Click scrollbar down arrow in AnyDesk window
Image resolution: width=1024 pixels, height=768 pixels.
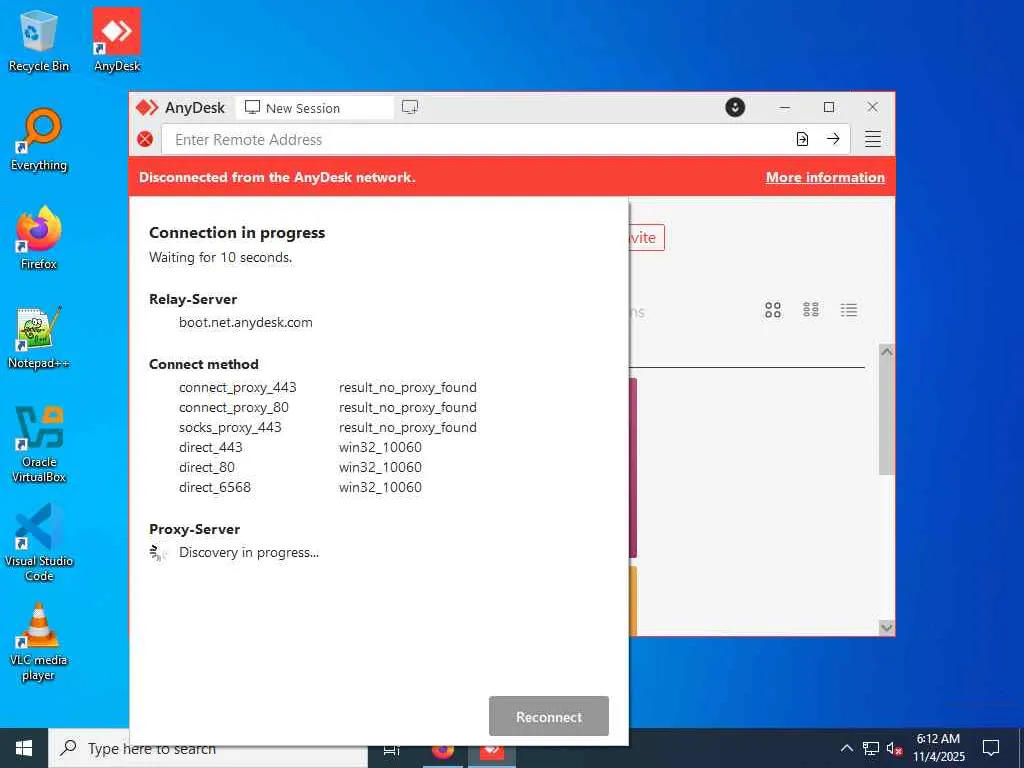pyautogui.click(x=886, y=628)
